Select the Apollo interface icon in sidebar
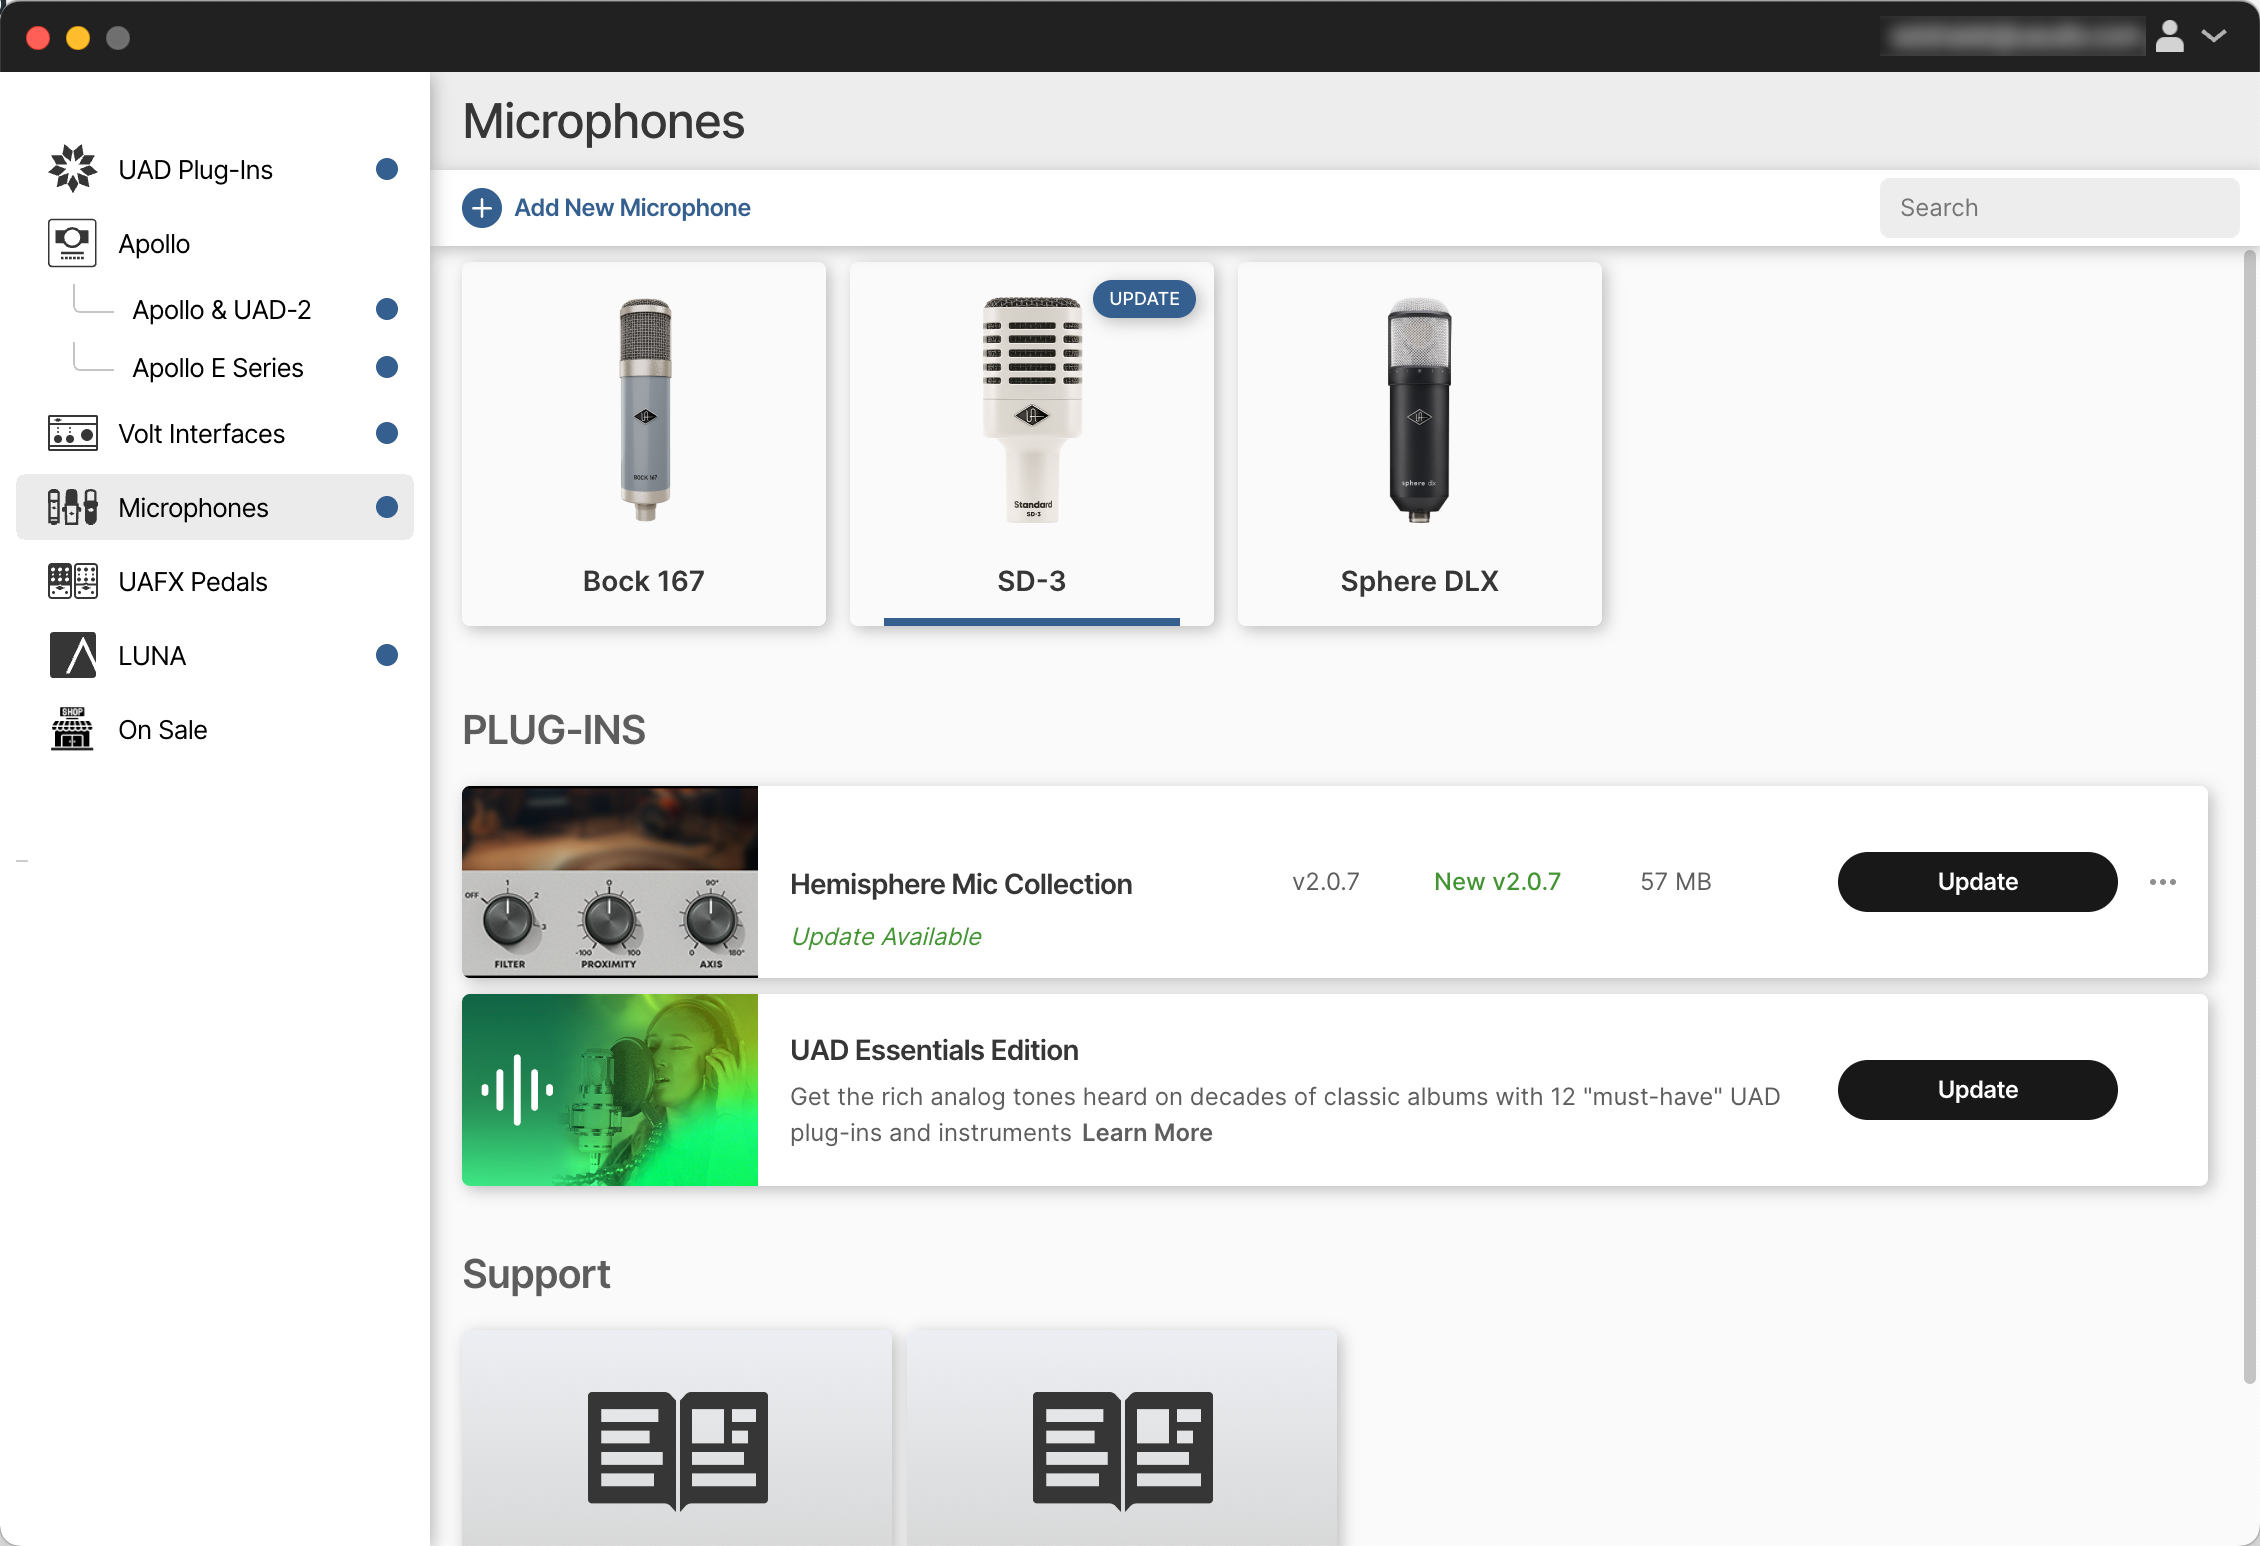The width and height of the screenshot is (2260, 1546). tap(71, 242)
